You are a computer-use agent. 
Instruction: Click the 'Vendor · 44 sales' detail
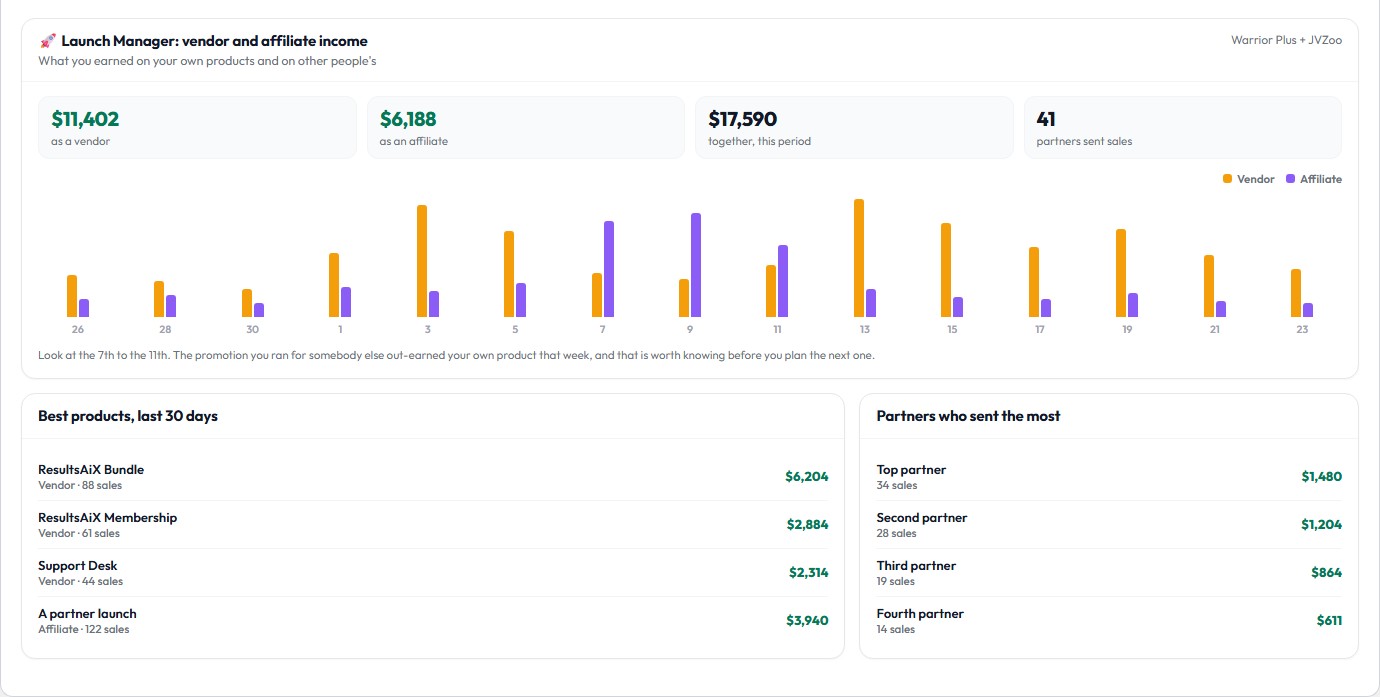[x=81, y=581]
